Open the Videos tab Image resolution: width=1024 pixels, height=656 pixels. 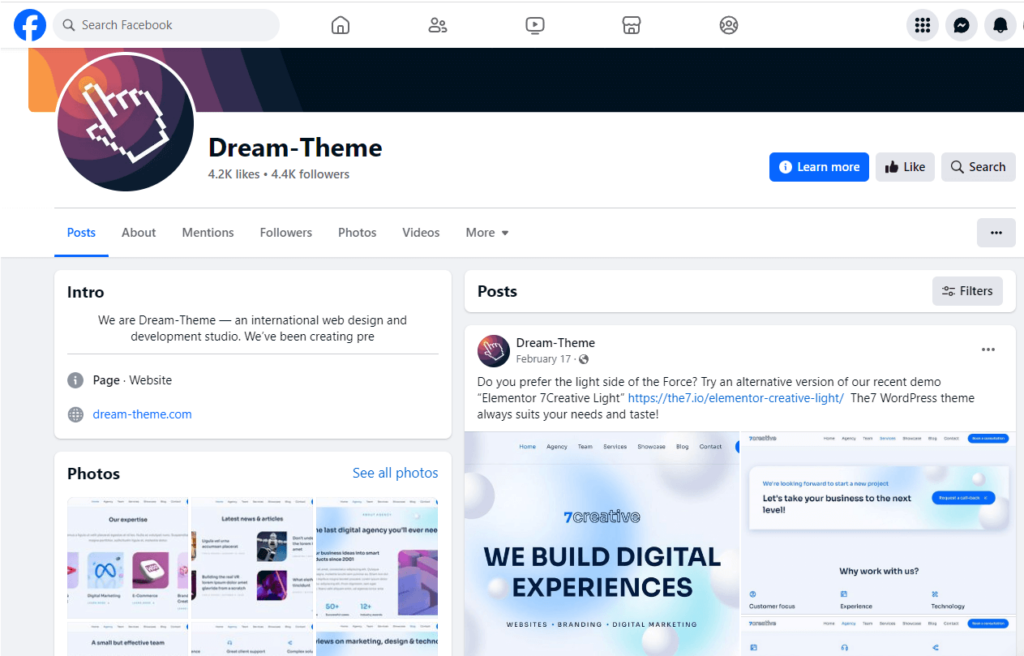421,233
